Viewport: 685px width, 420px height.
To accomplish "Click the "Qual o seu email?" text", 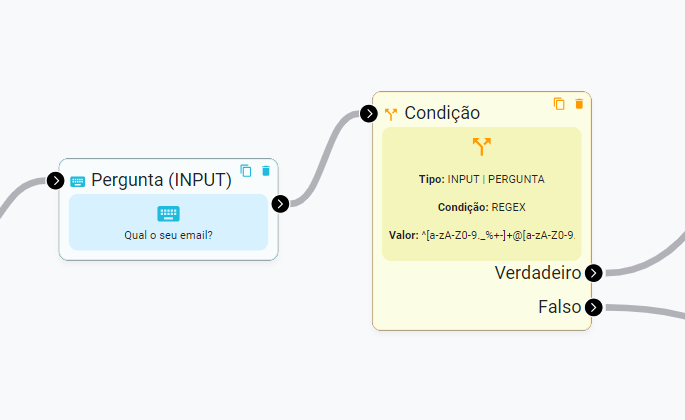I will point(168,236).
